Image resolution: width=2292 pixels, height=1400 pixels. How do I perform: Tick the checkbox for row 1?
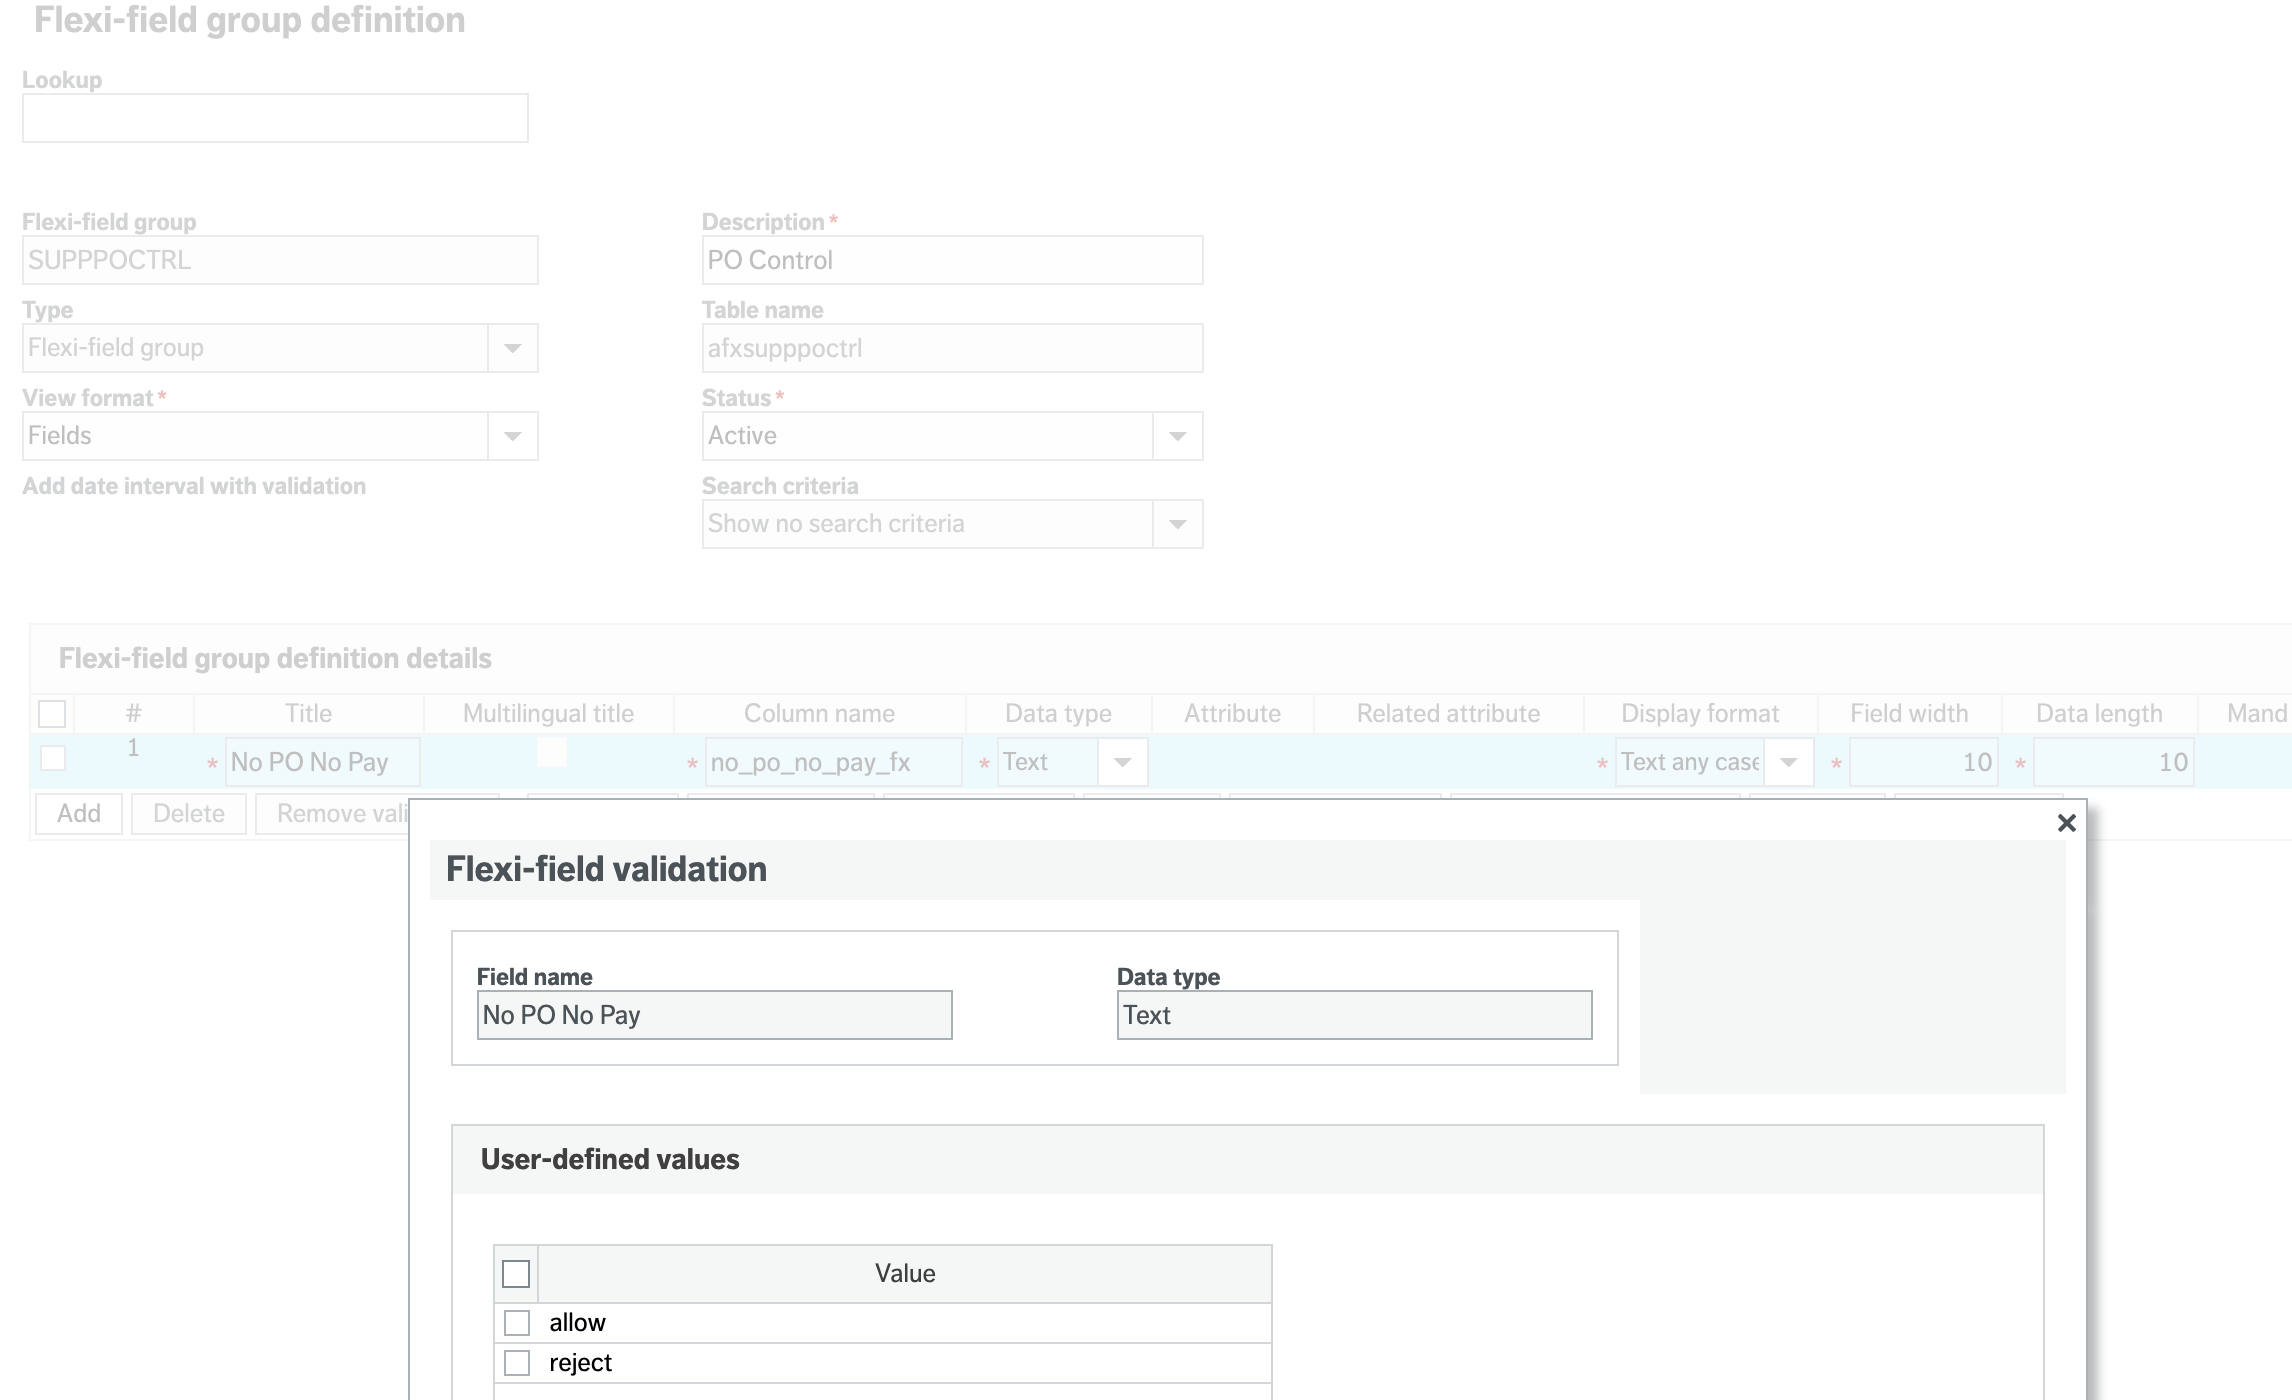(53, 759)
